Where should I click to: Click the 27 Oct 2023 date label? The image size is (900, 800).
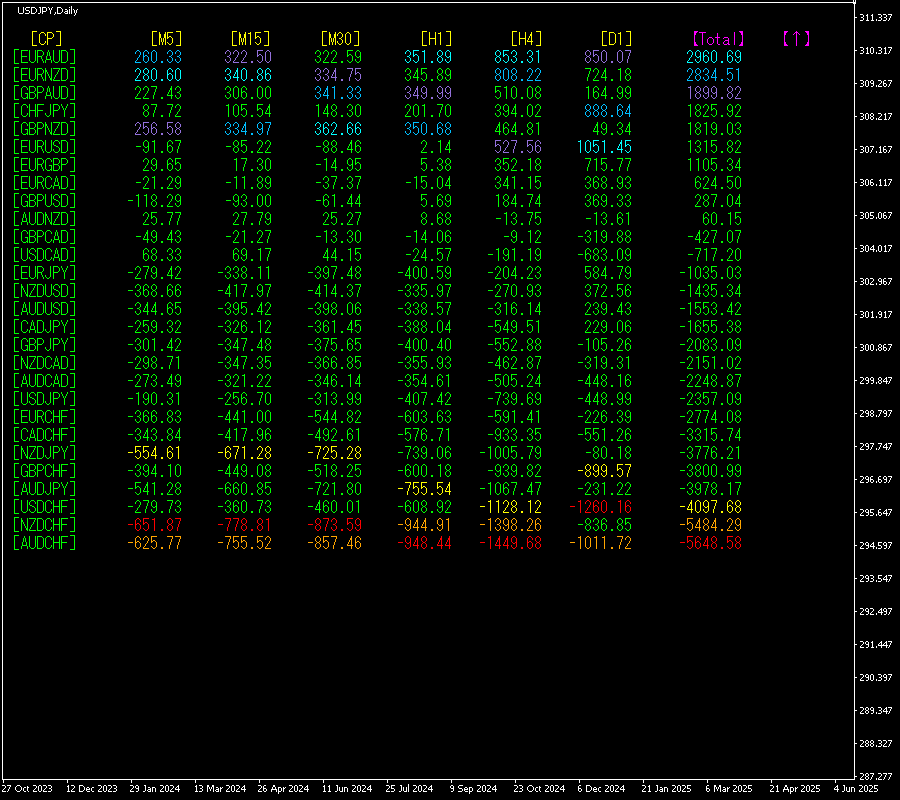(27, 789)
